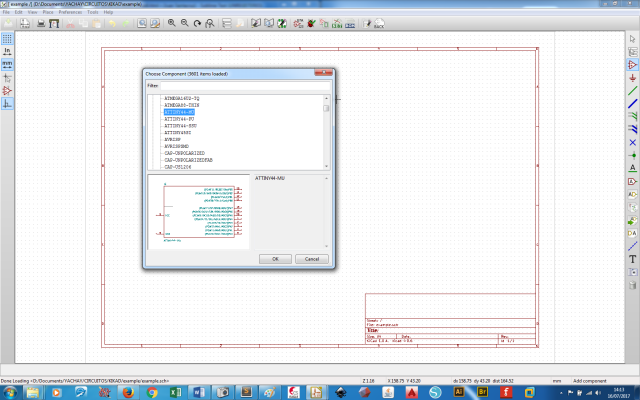Open the Windows Start menu
This screenshot has height=400, width=640.
pyautogui.click(x=10, y=393)
